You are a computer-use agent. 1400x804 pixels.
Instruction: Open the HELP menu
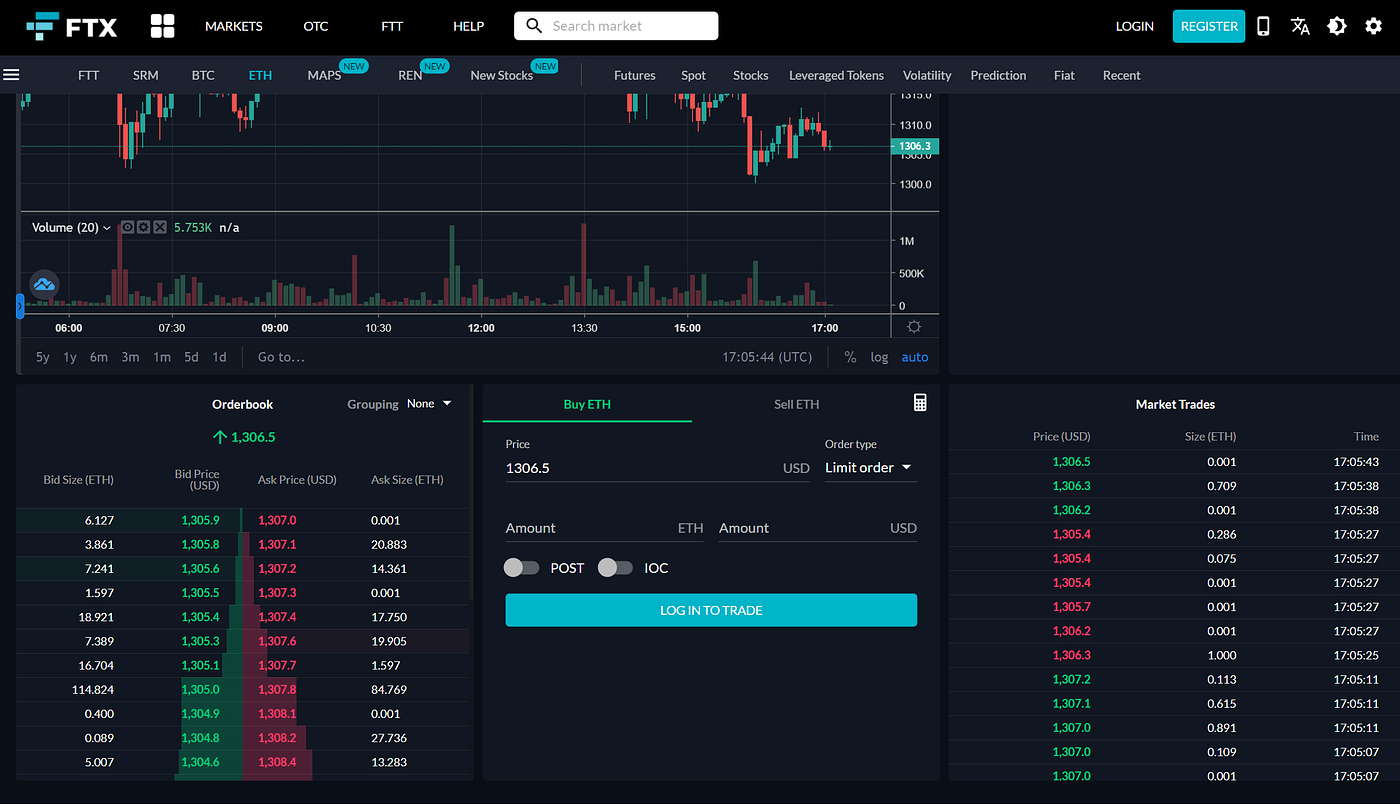(468, 26)
